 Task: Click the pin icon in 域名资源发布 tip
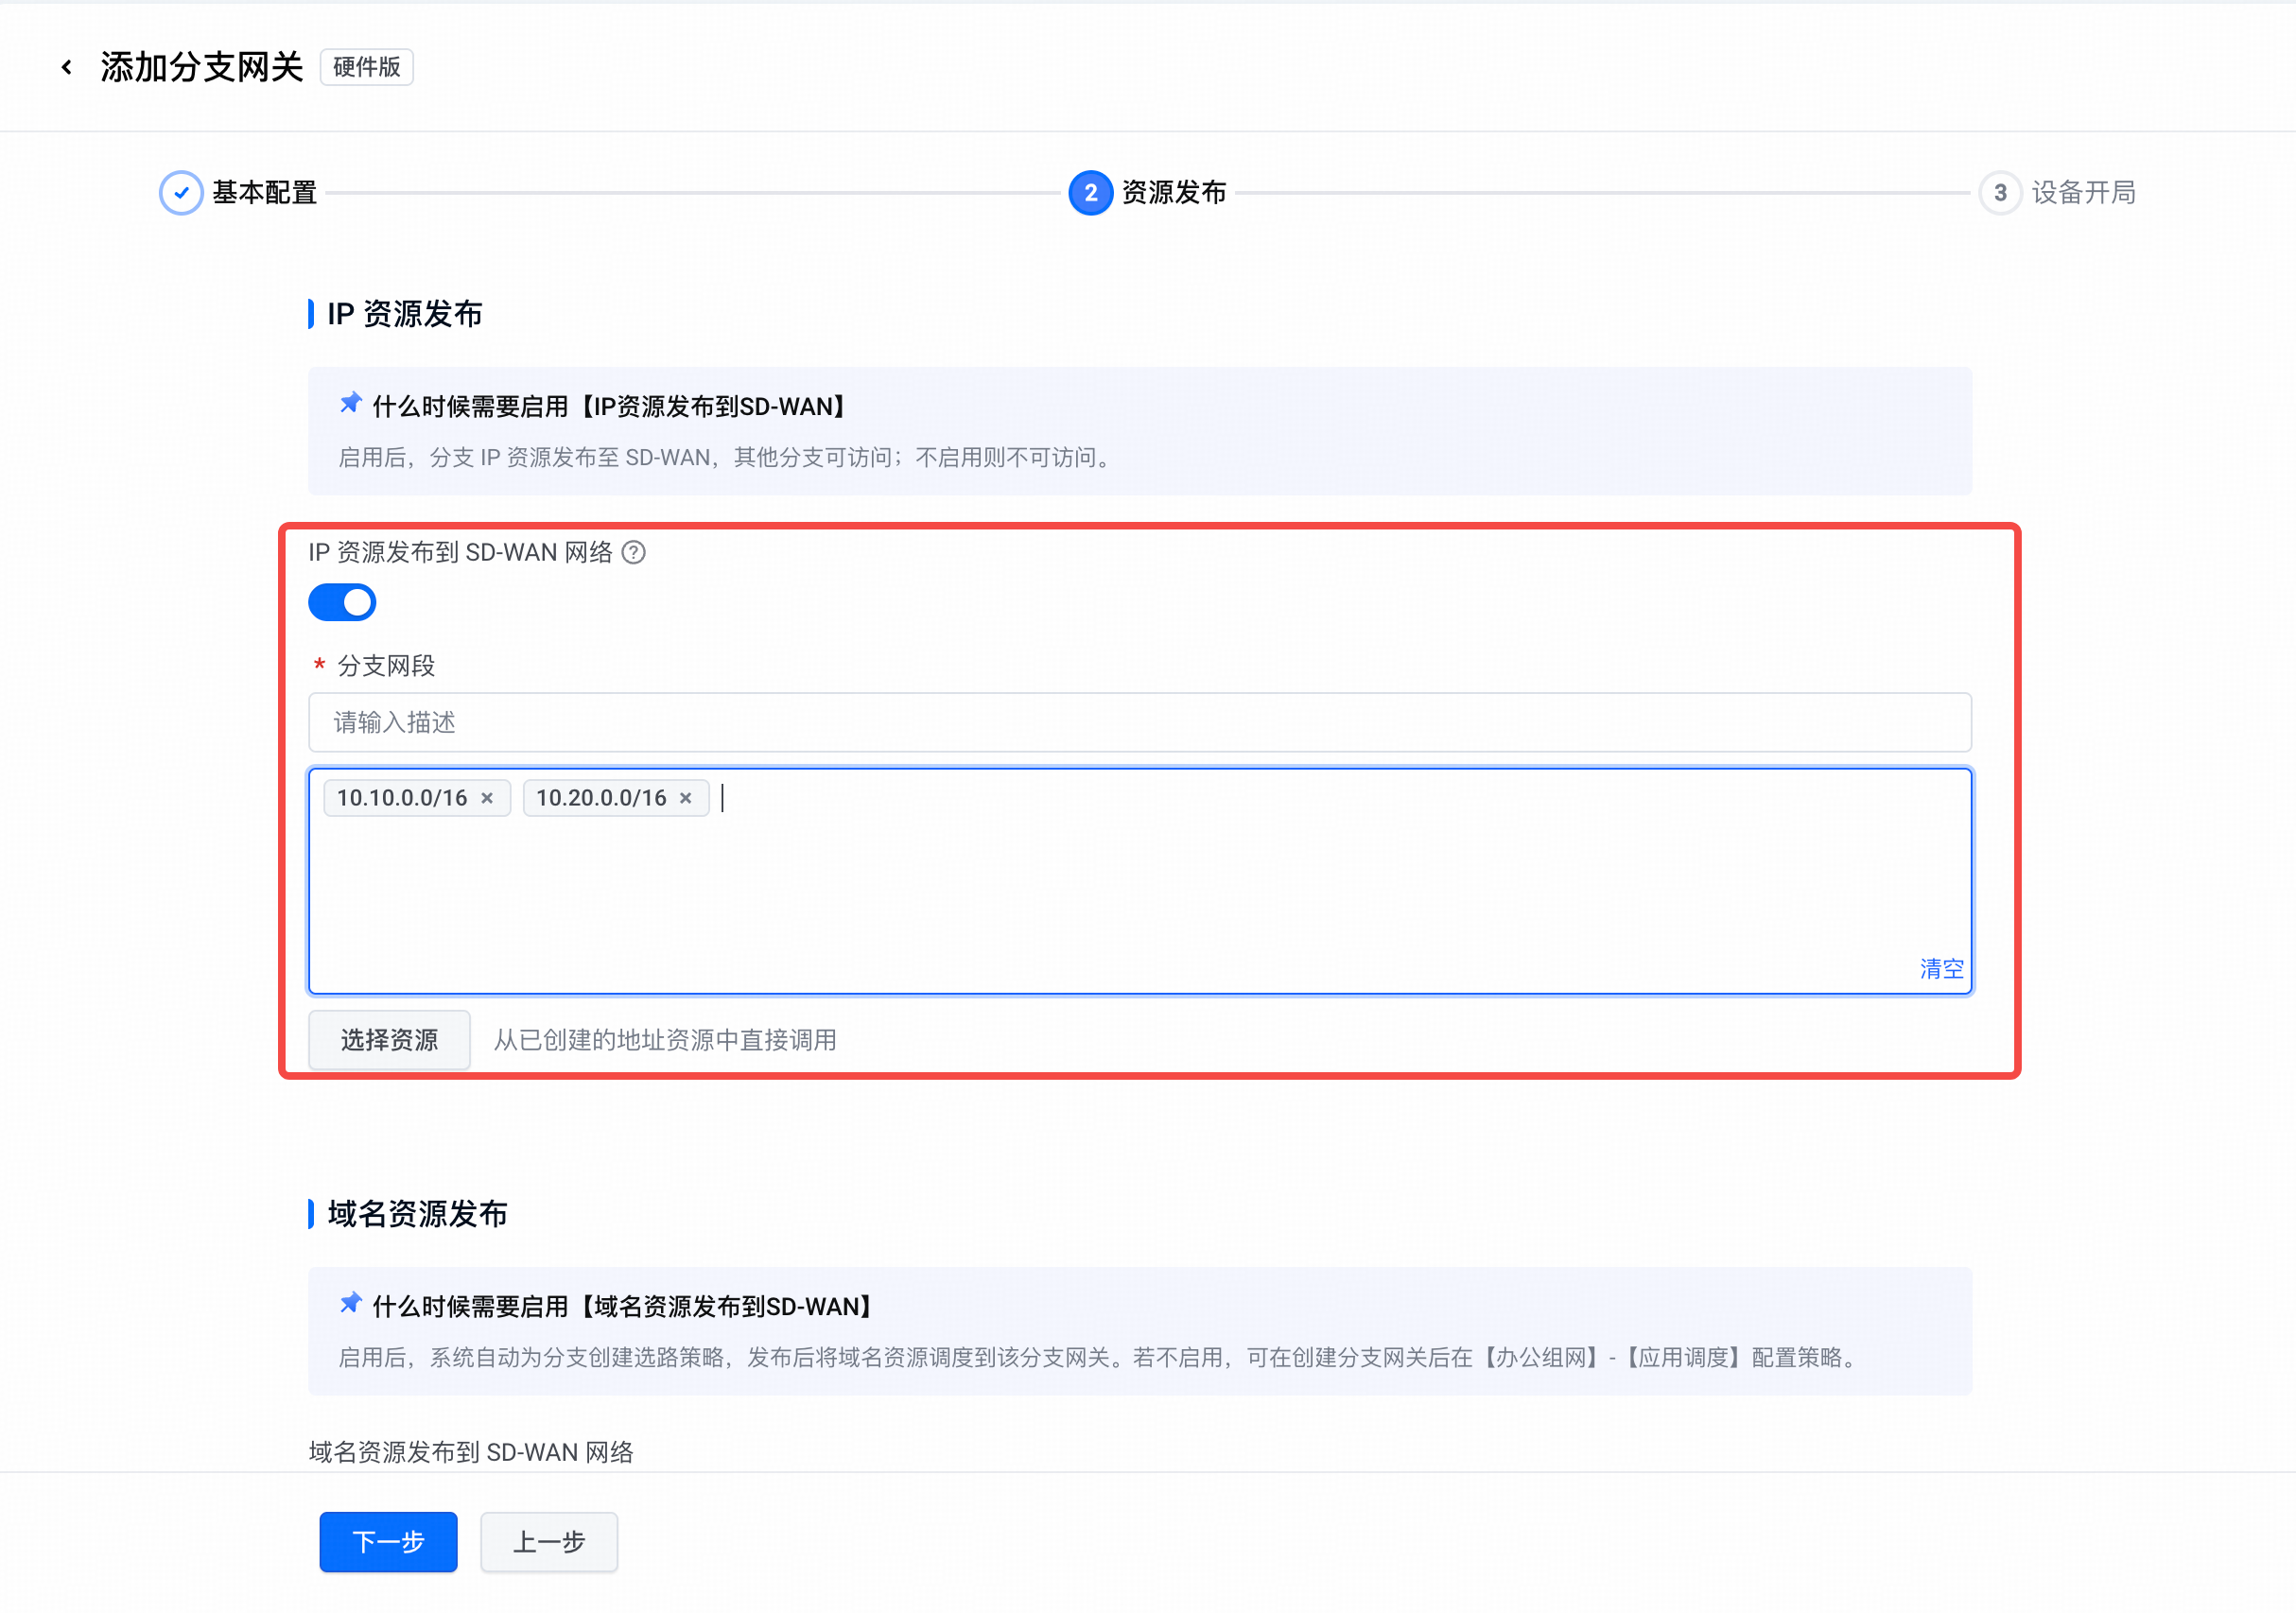350,1304
